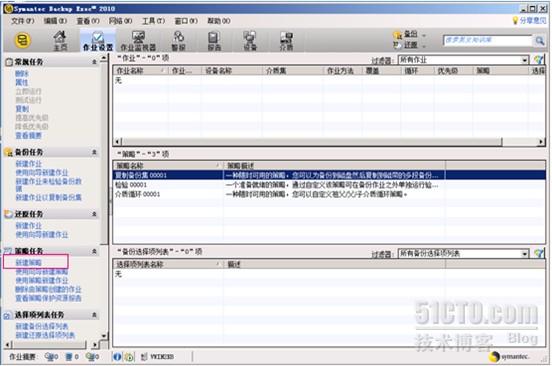Open the 文件(F) menu
This screenshot has width=552, height=366.
click(23, 21)
